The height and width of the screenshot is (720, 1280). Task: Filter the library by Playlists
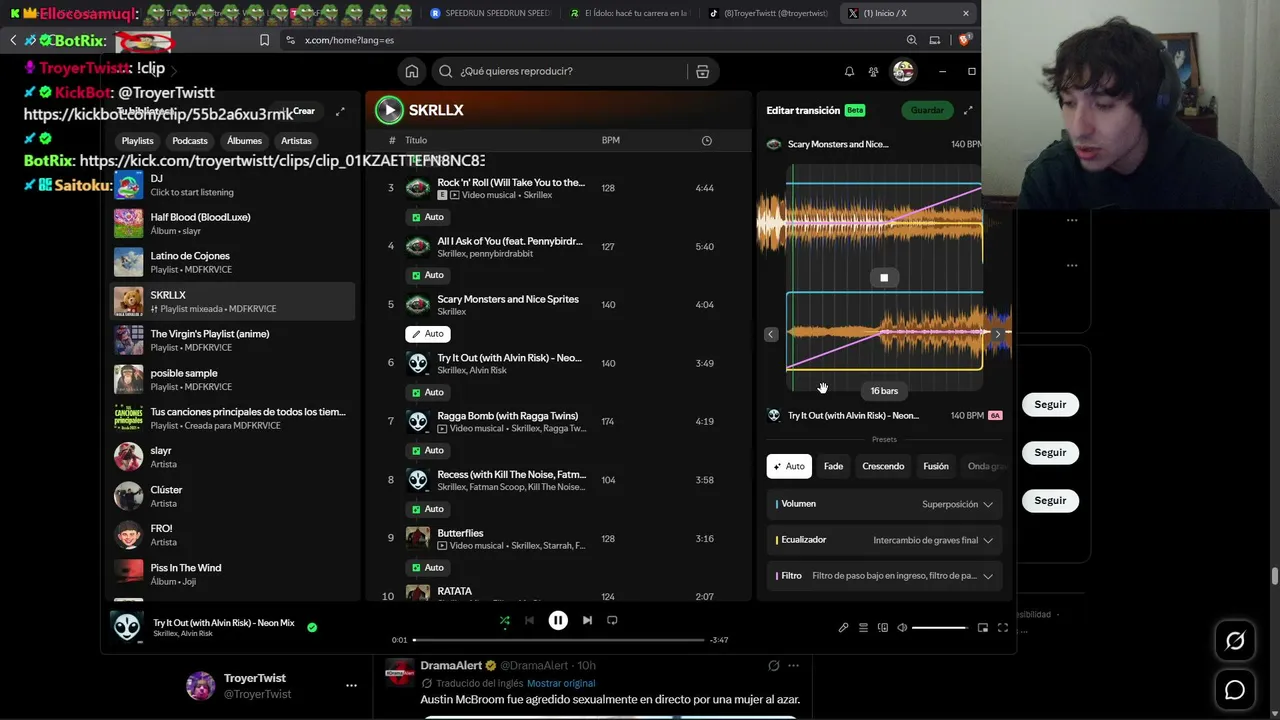pos(138,141)
